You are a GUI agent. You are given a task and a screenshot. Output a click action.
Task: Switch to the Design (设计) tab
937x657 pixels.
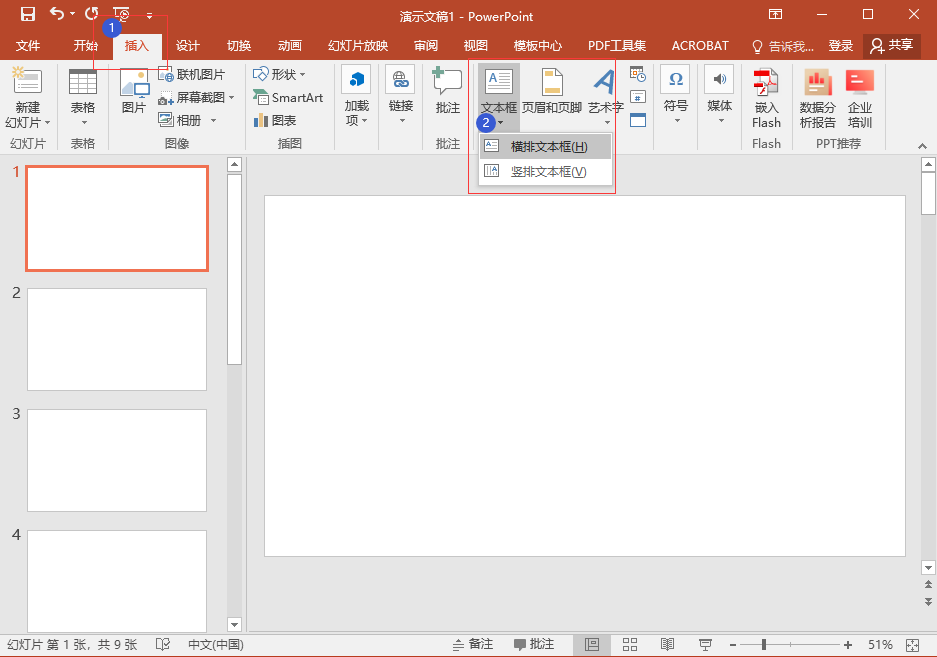pyautogui.click(x=188, y=45)
